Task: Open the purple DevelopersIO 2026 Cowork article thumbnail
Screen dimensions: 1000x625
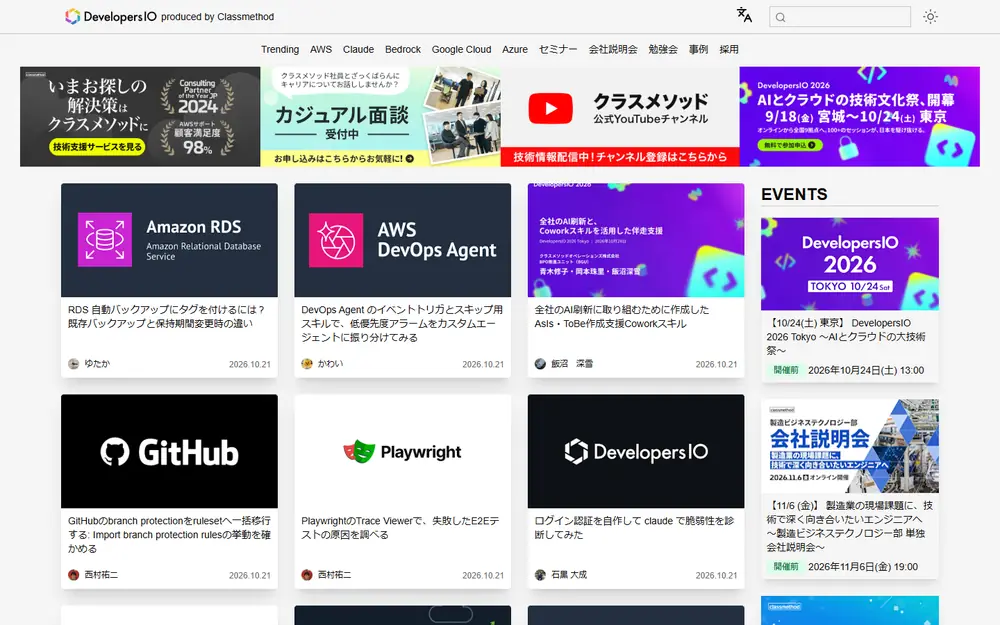Action: click(636, 240)
